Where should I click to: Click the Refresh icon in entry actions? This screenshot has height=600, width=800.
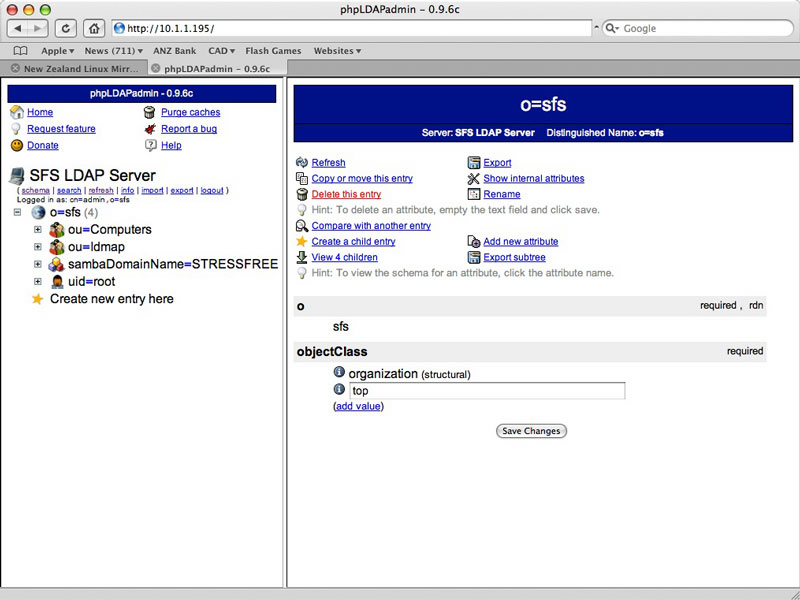tap(302, 162)
